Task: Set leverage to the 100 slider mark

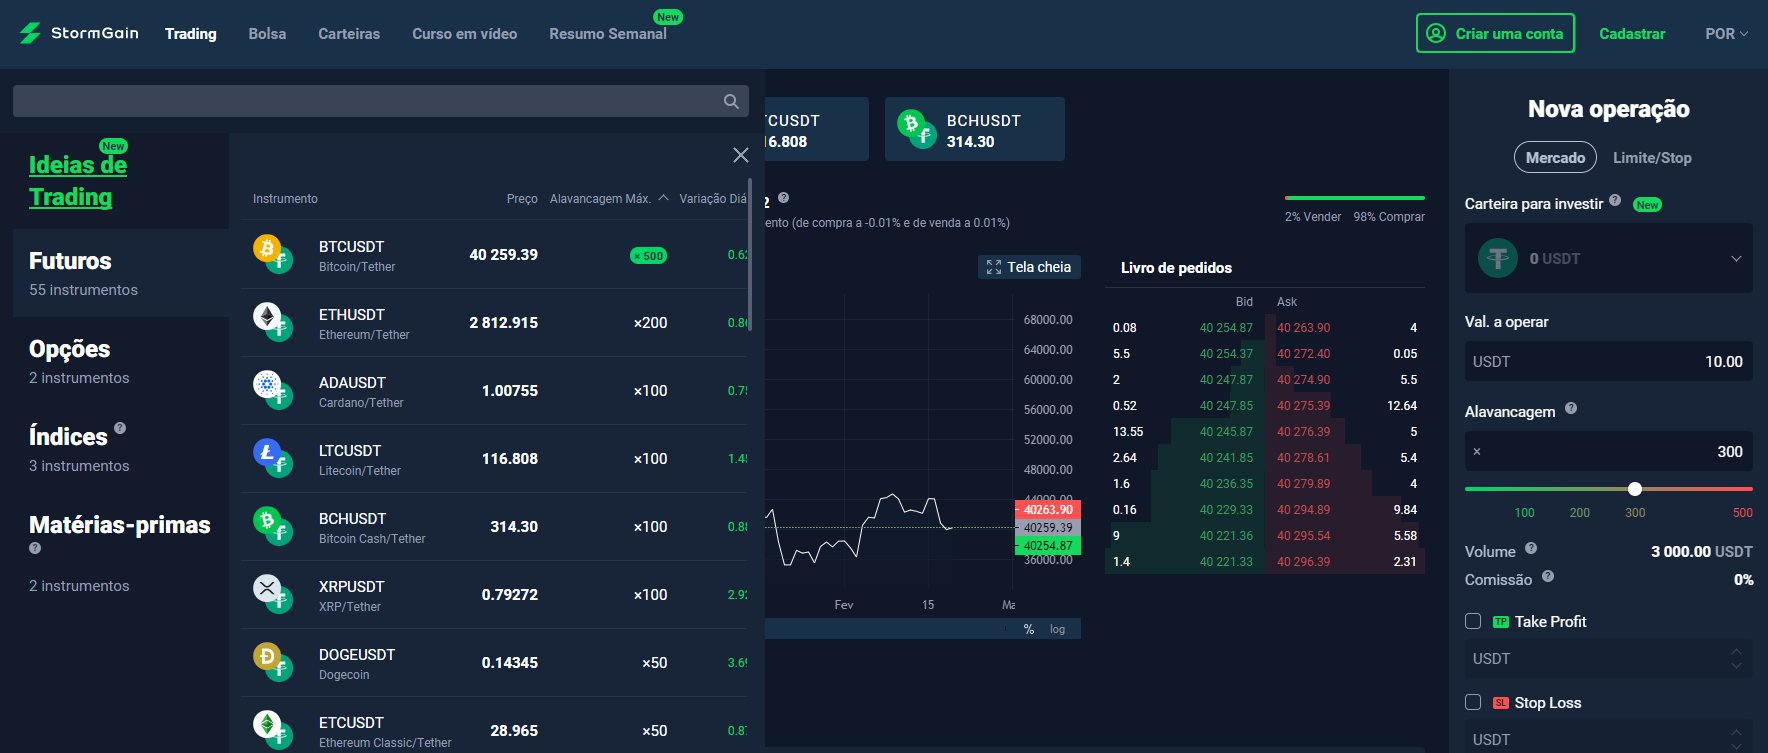Action: point(1524,512)
